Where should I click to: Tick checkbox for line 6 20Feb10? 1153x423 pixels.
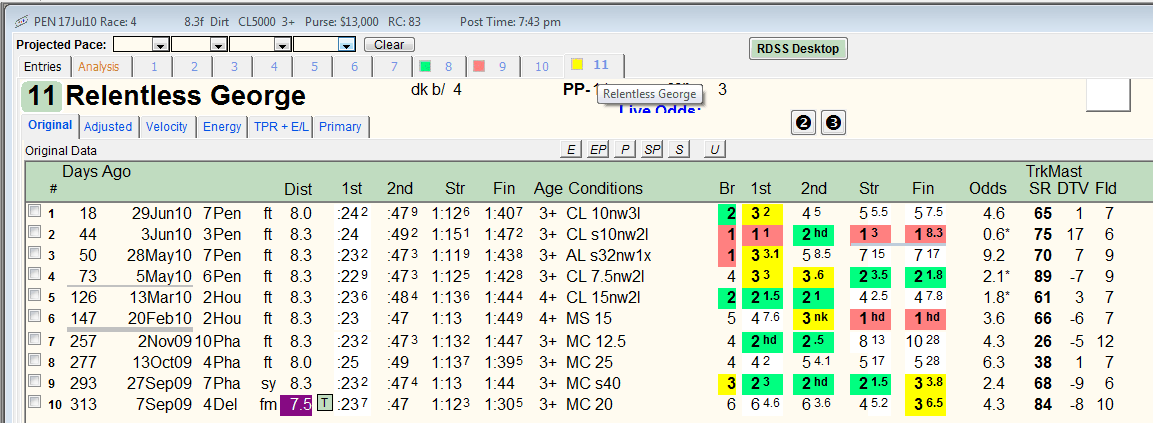pos(35,317)
